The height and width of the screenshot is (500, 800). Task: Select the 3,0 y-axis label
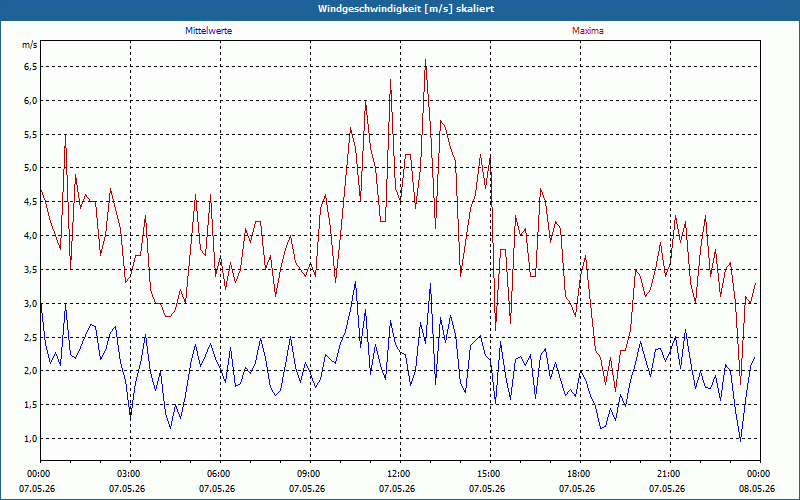coord(32,304)
